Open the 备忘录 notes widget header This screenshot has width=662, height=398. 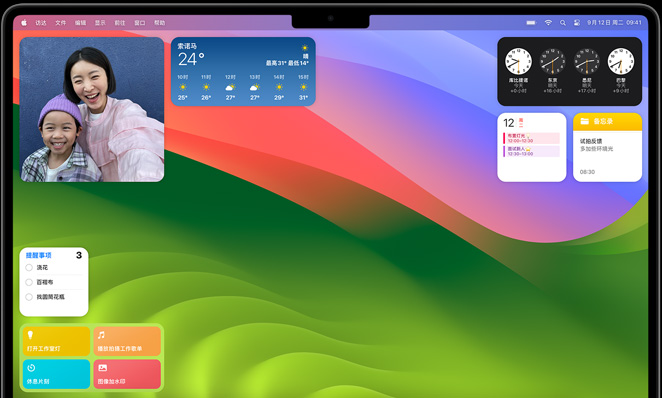pyautogui.click(x=607, y=122)
